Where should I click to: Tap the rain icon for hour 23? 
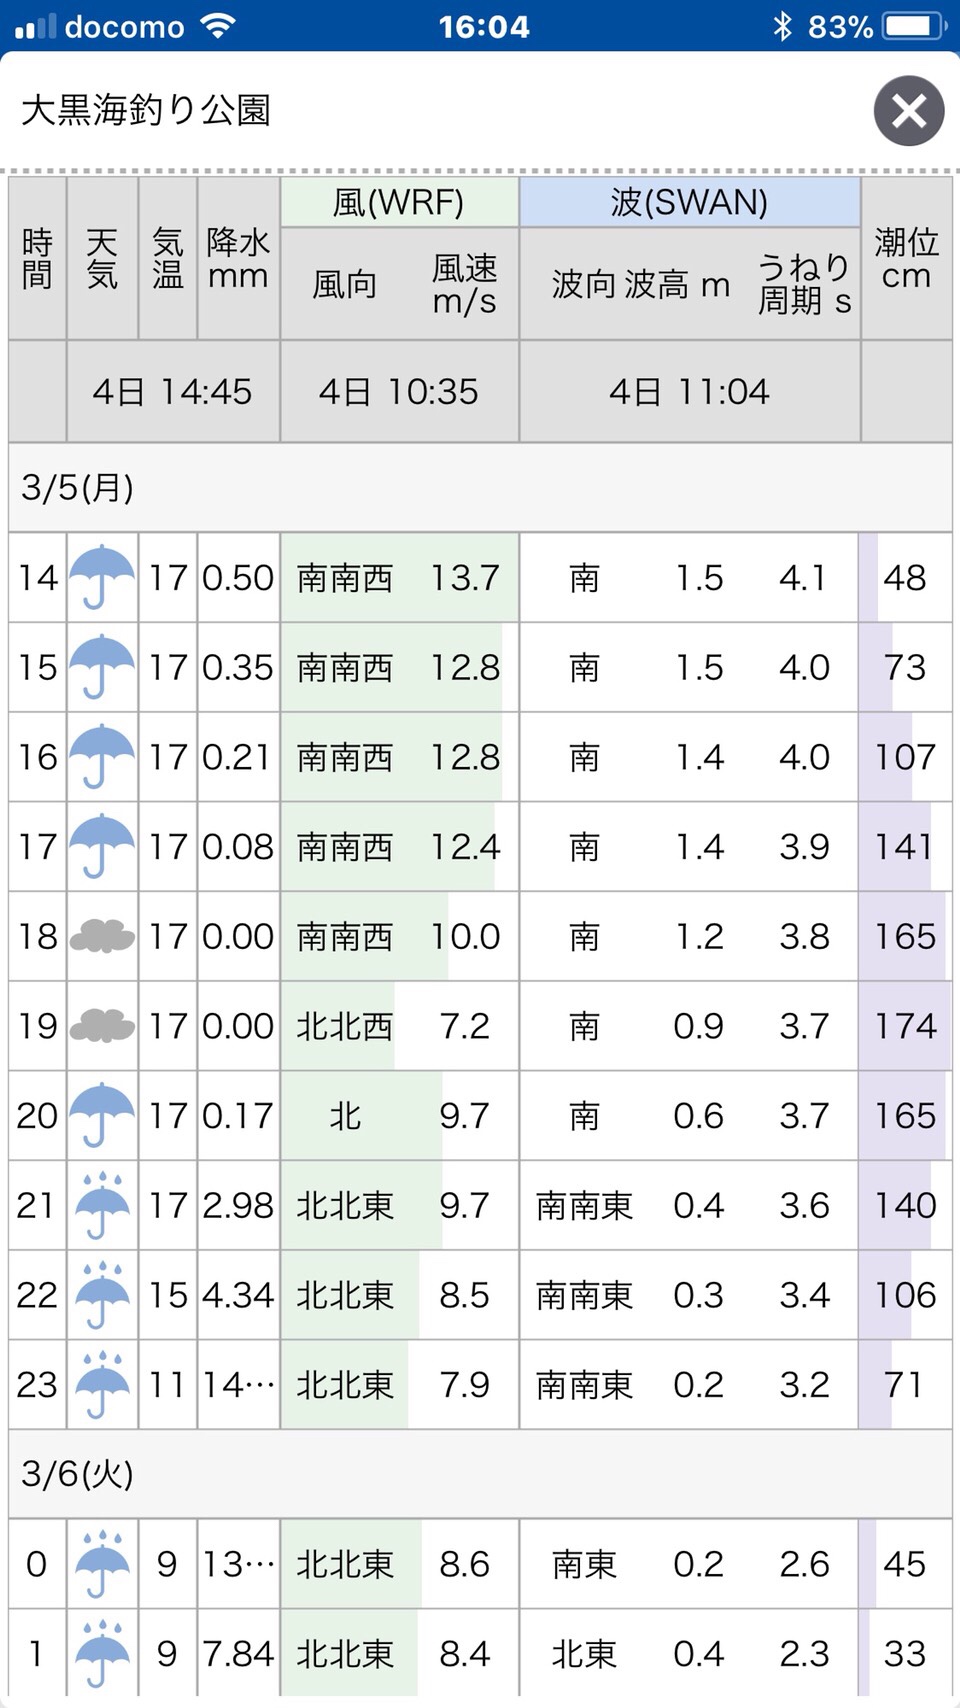point(102,1385)
